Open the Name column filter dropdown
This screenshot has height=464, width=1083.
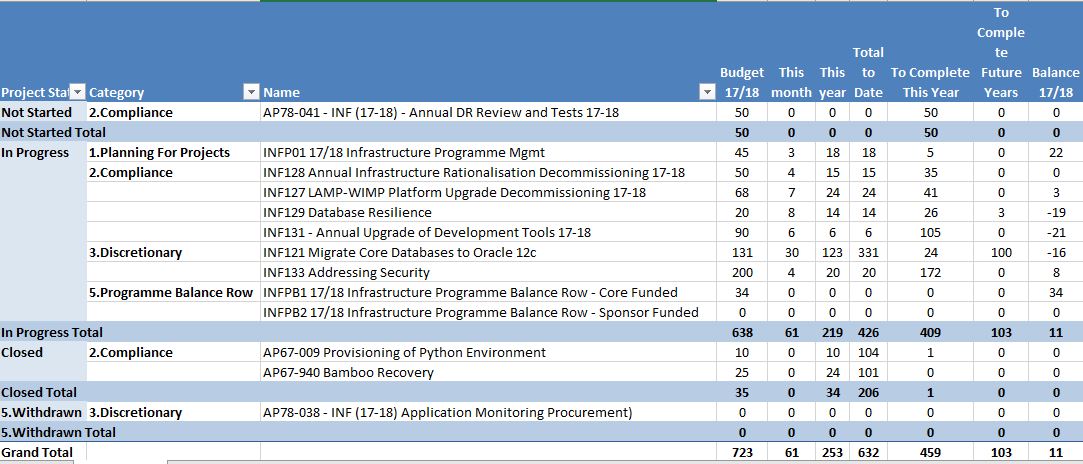point(707,92)
